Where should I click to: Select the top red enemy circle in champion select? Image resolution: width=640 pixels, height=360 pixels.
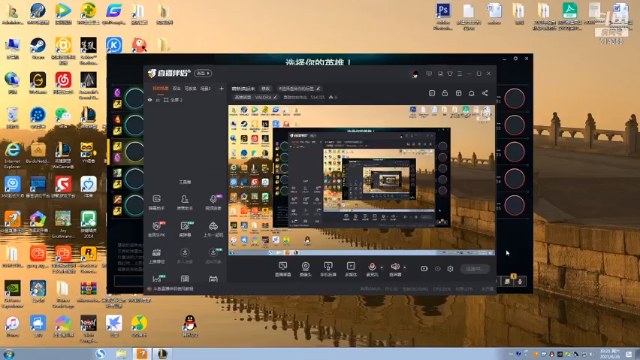click(x=514, y=98)
